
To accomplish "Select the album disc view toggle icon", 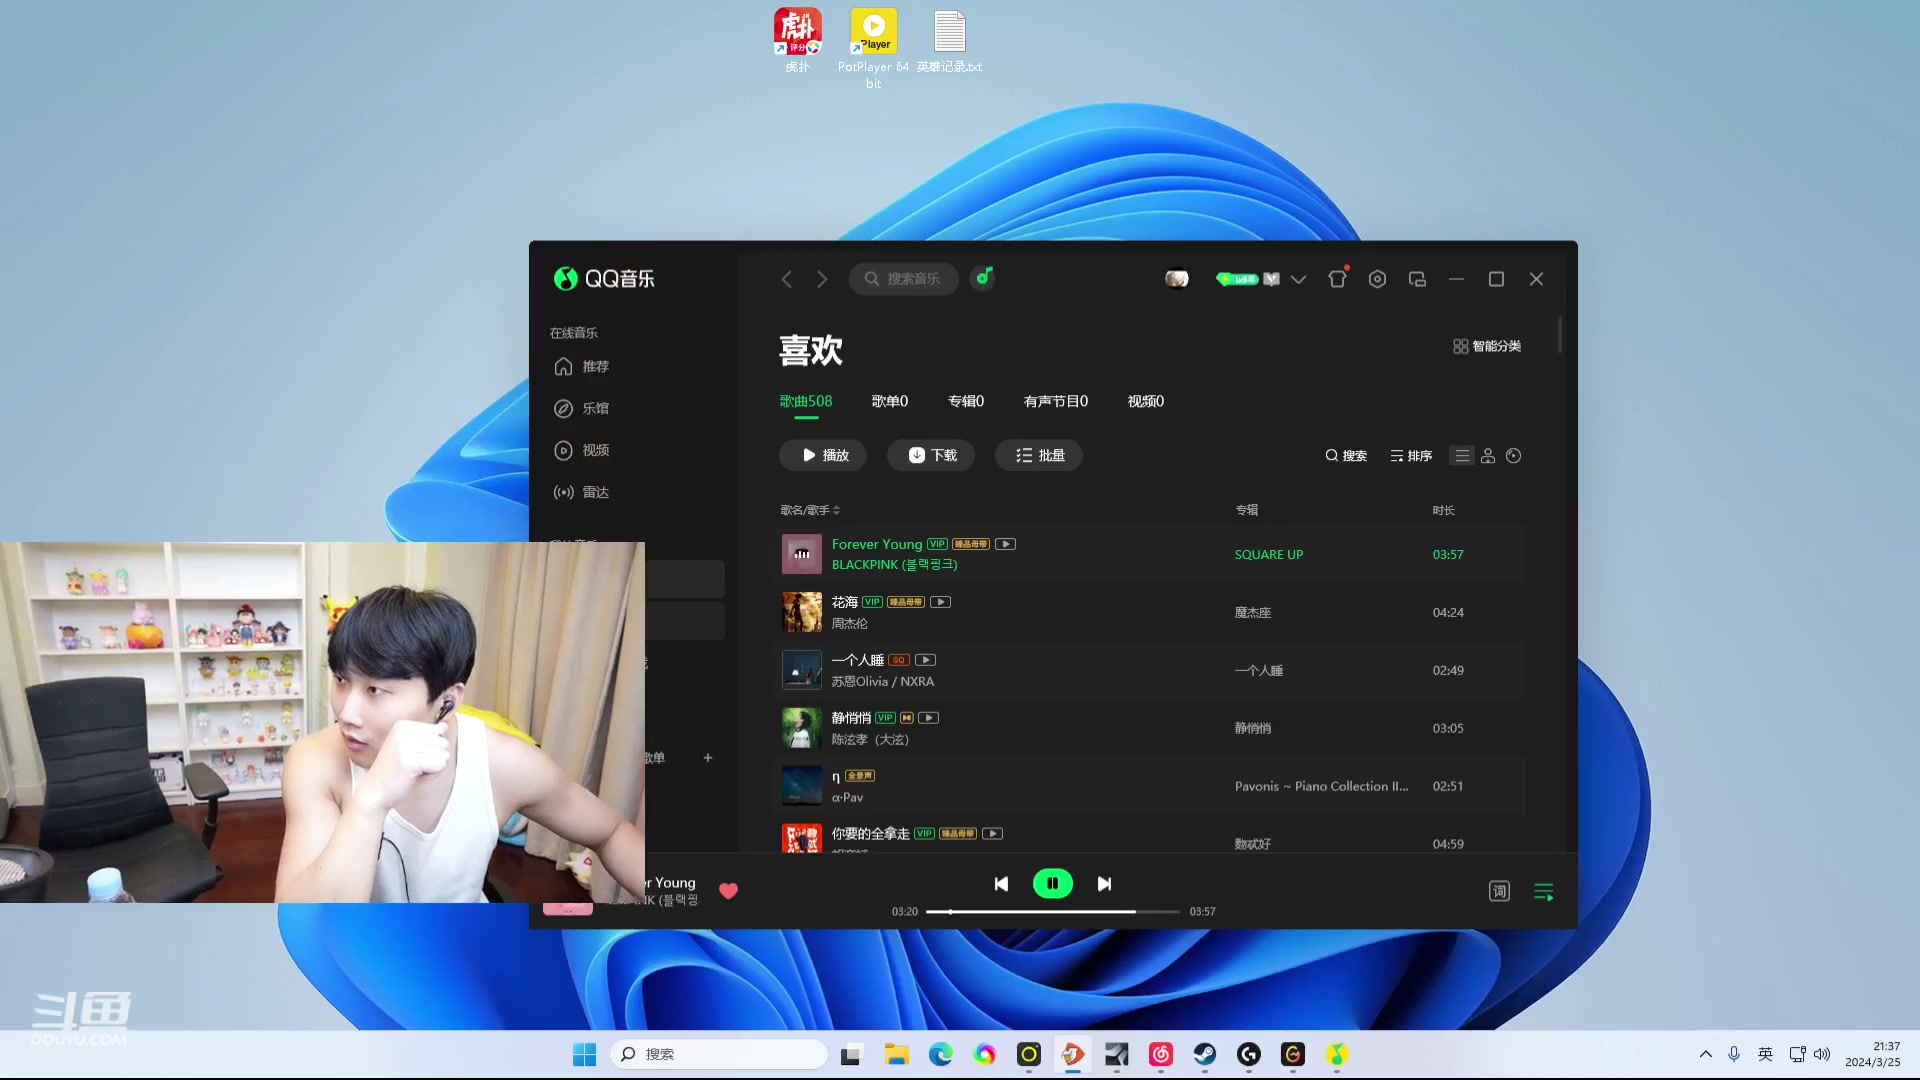I will (x=1514, y=456).
